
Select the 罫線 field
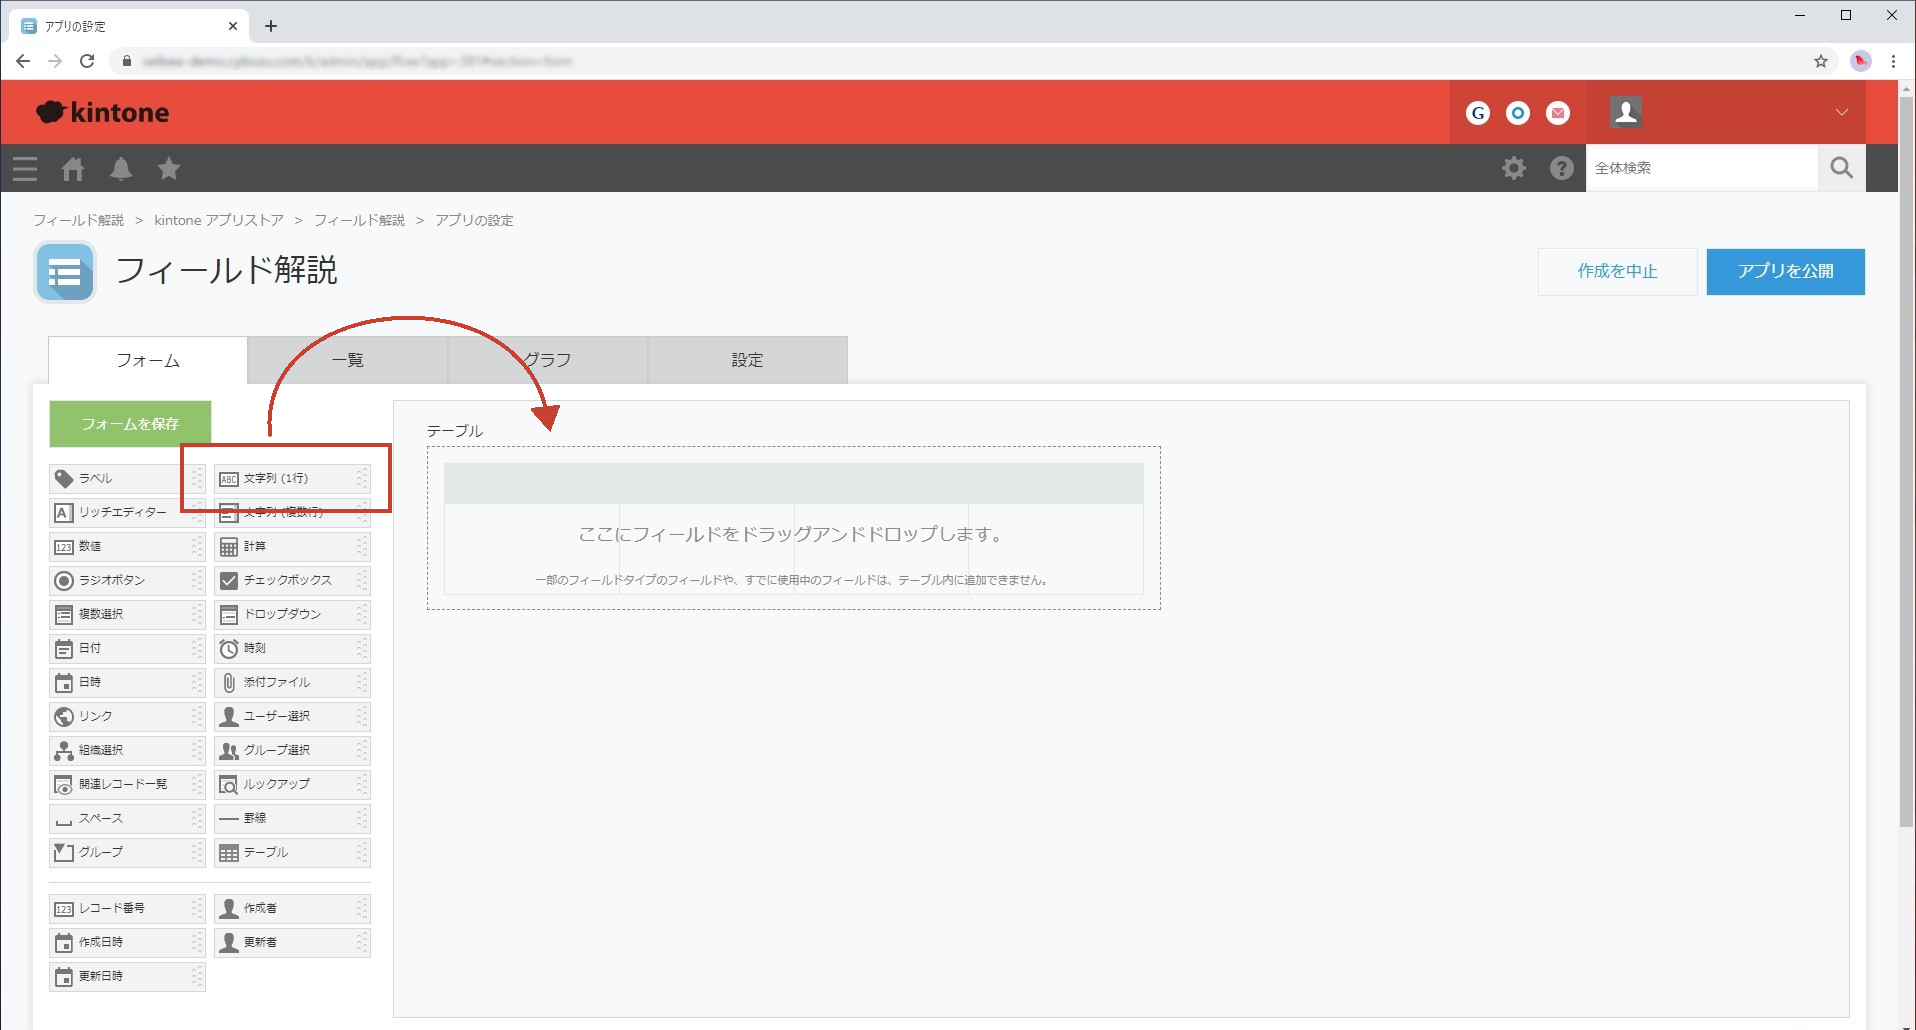click(292, 818)
